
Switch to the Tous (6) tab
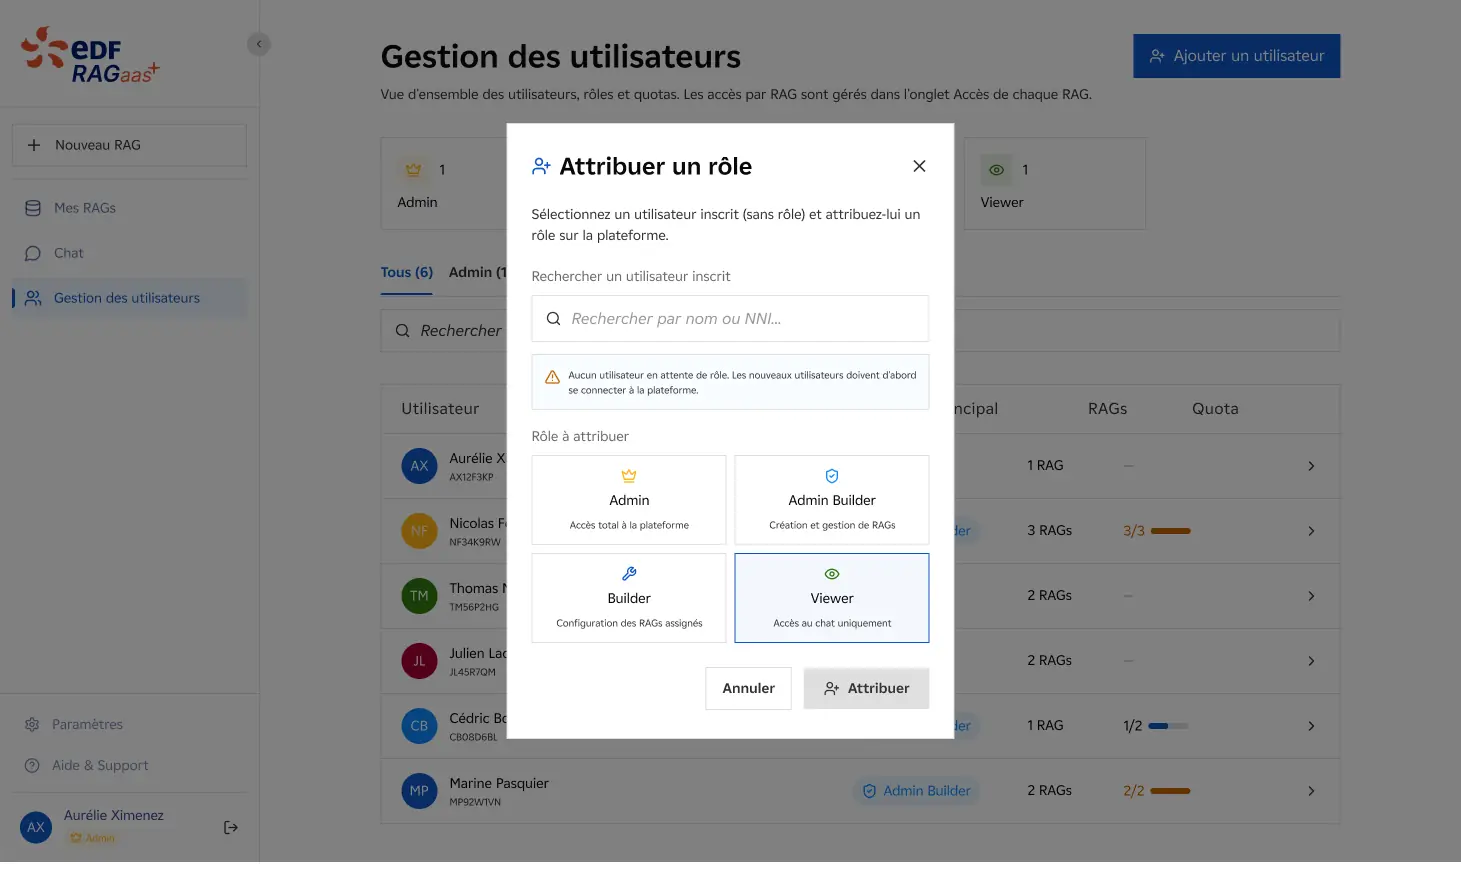(407, 272)
